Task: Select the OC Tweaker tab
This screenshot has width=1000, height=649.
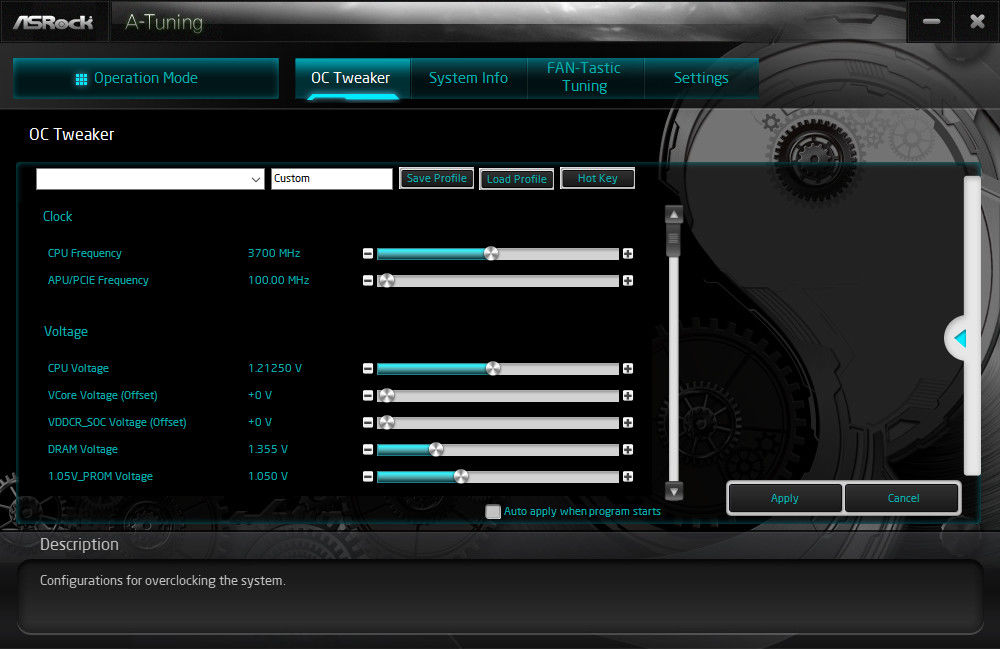Action: tap(352, 78)
